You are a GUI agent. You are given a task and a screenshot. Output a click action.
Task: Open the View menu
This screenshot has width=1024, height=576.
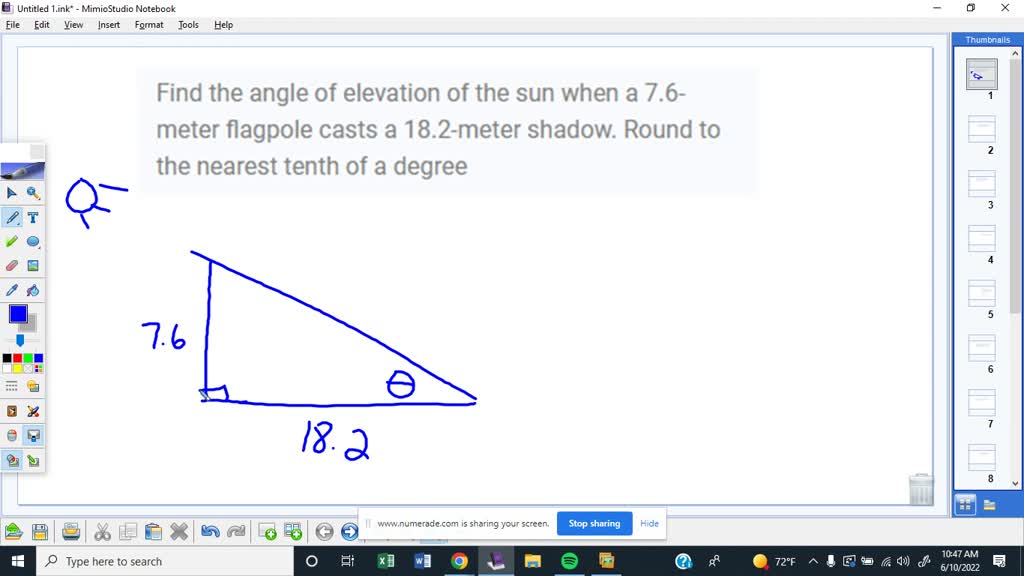tap(73, 25)
